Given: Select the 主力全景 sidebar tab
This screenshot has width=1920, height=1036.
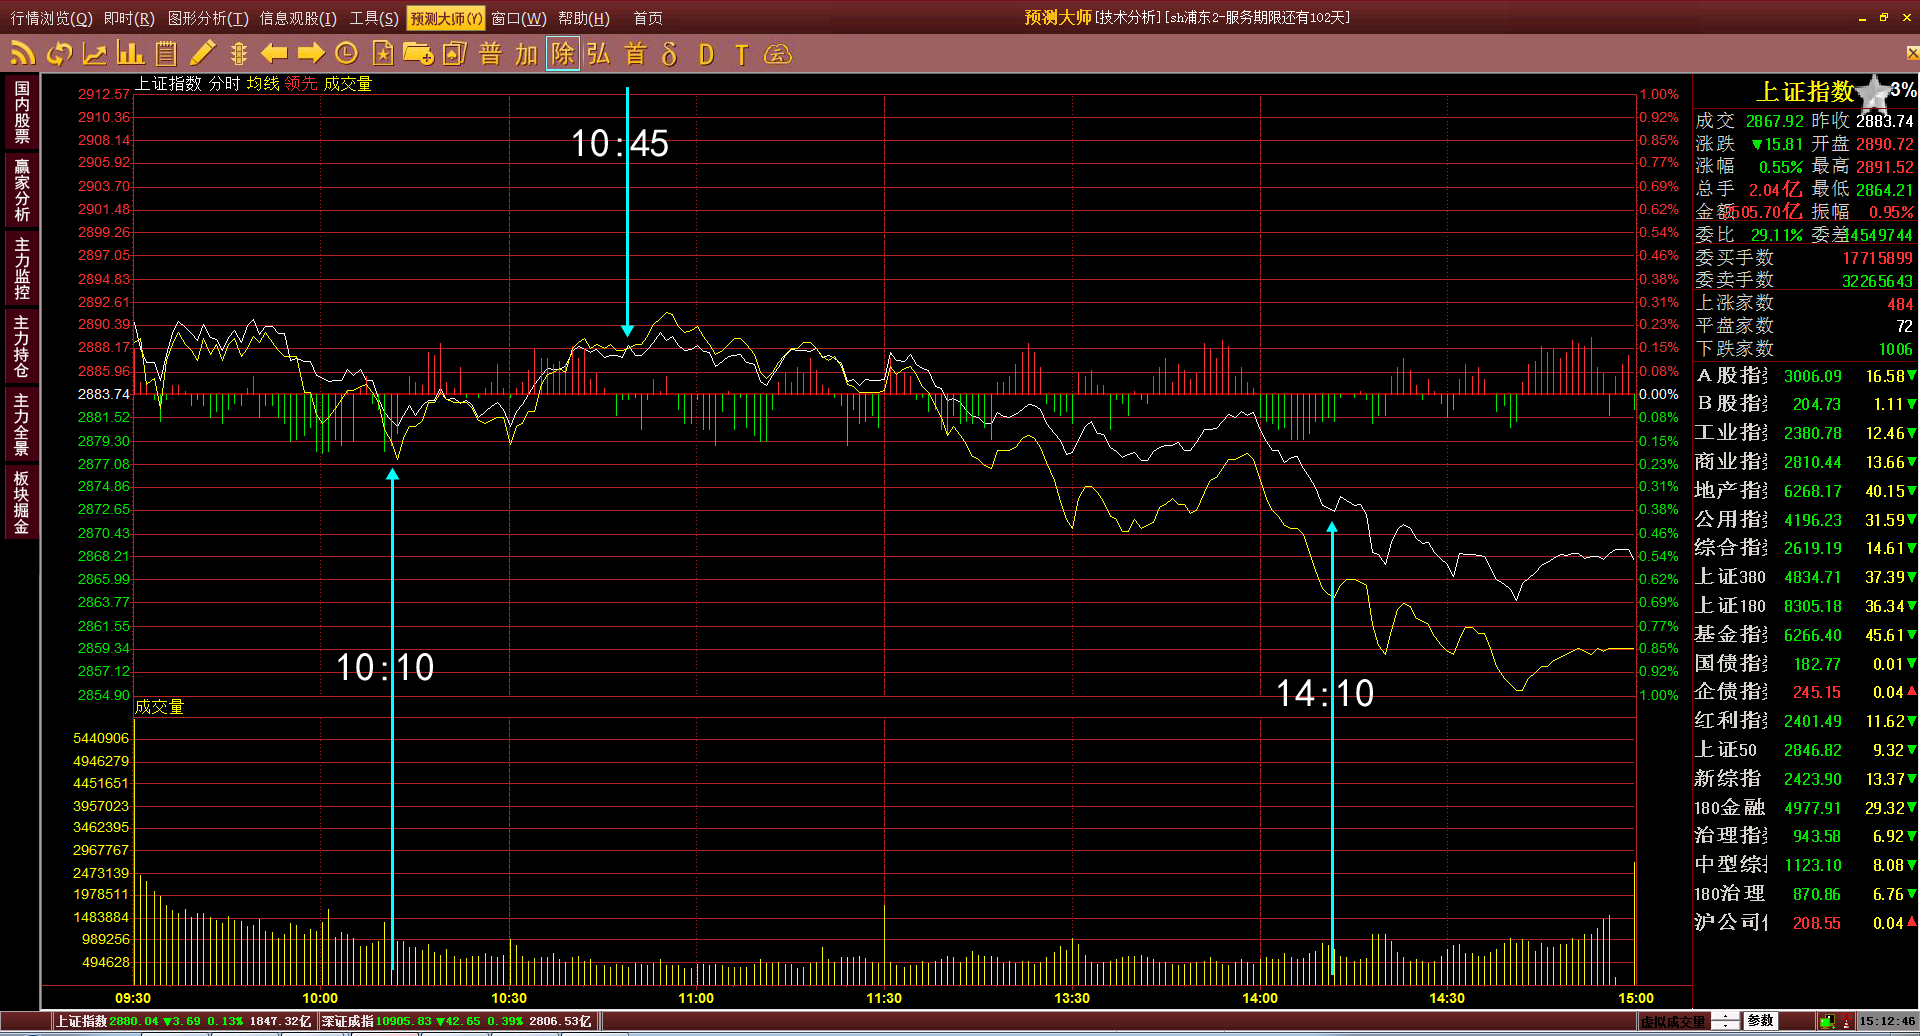Looking at the screenshot, I should [22, 423].
